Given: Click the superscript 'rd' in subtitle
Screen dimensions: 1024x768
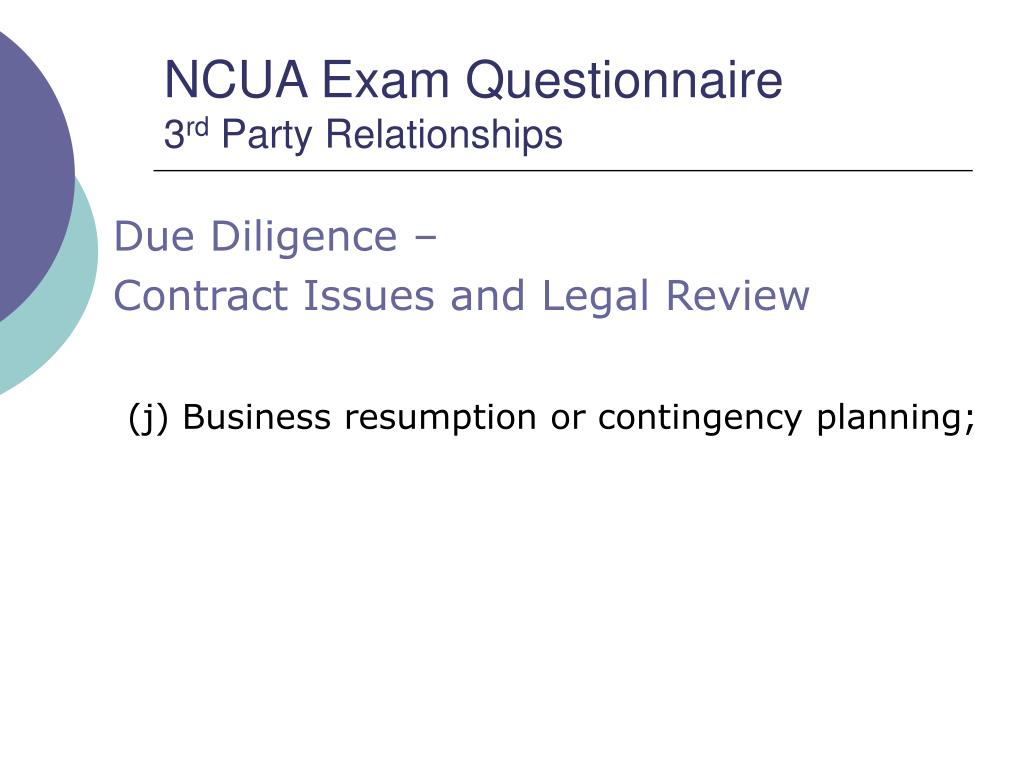Looking at the screenshot, I should [x=197, y=126].
